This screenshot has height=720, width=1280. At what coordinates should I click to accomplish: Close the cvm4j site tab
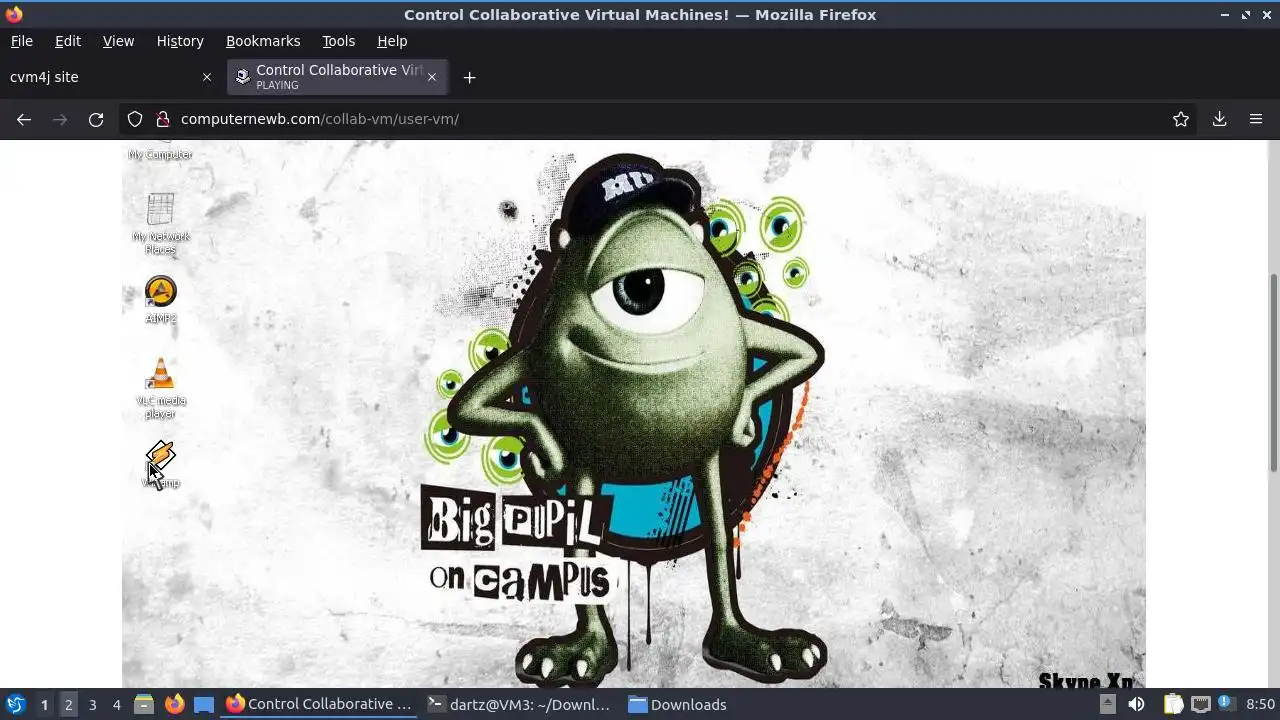coord(207,77)
